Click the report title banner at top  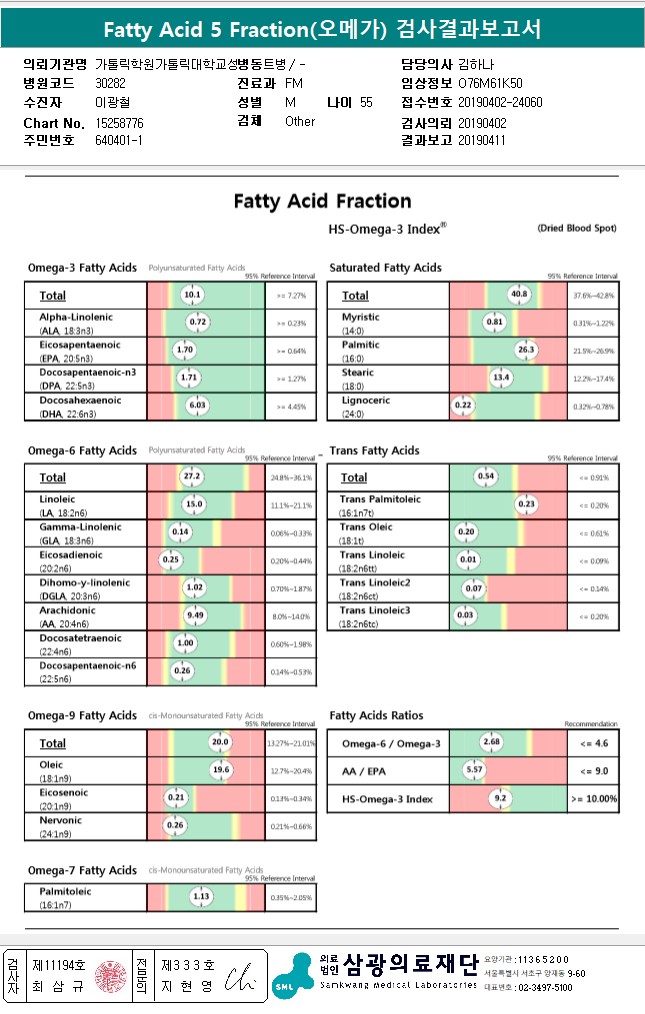tap(322, 30)
